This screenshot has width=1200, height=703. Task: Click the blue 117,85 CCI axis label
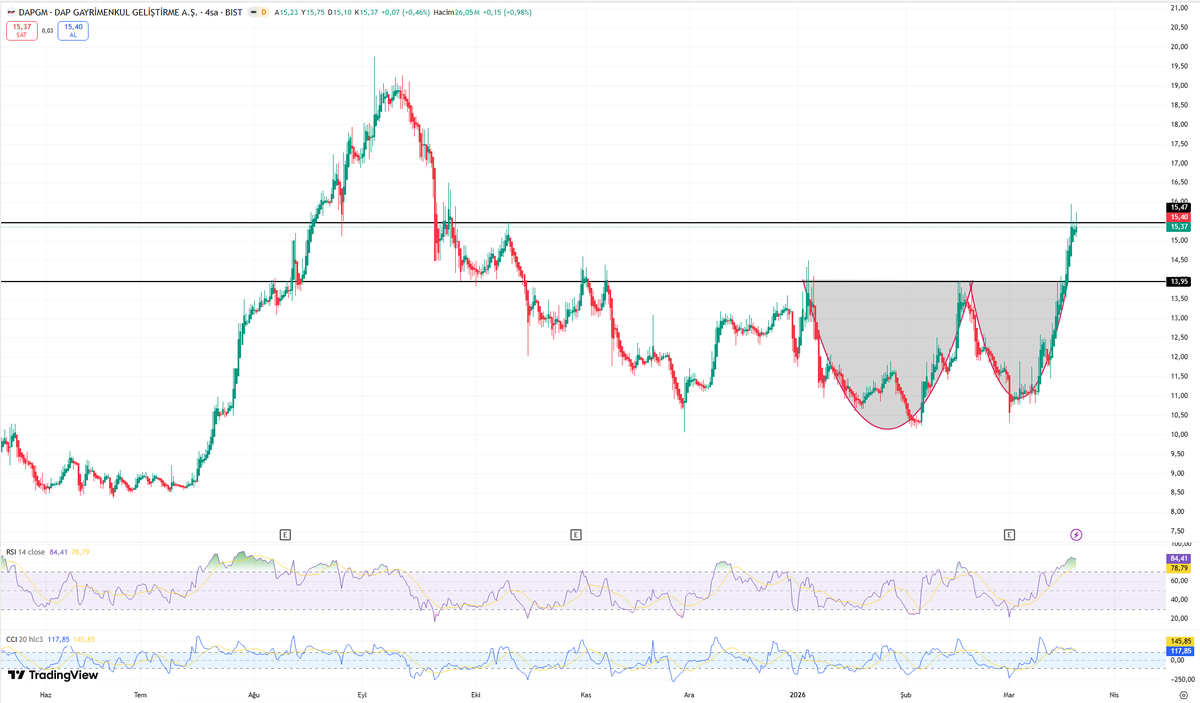1179,650
